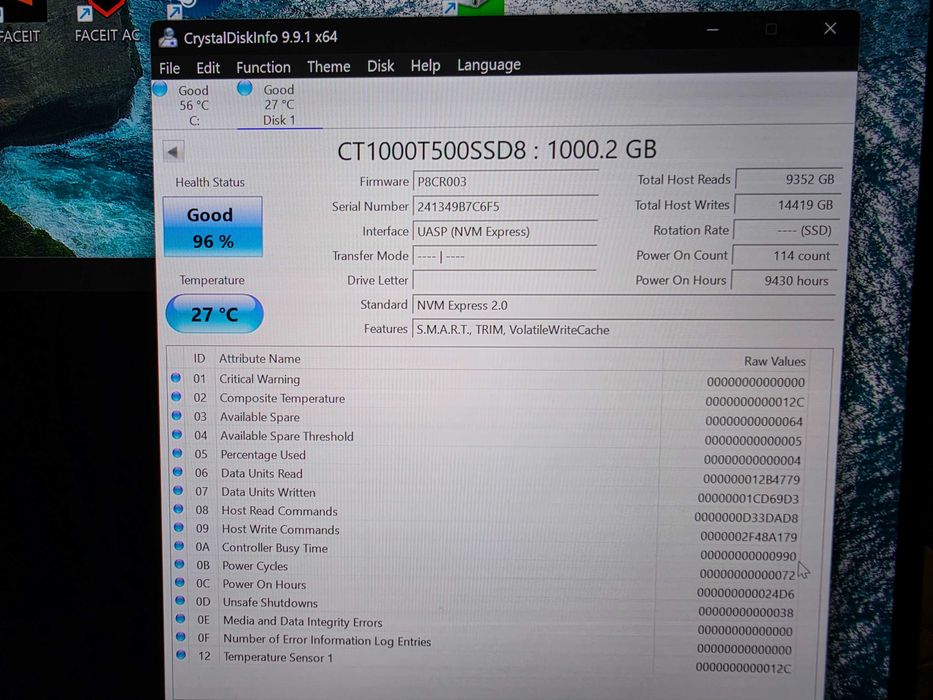933x700 pixels.
Task: Select the Critical Warning attribute row
Action: [x=488, y=380]
